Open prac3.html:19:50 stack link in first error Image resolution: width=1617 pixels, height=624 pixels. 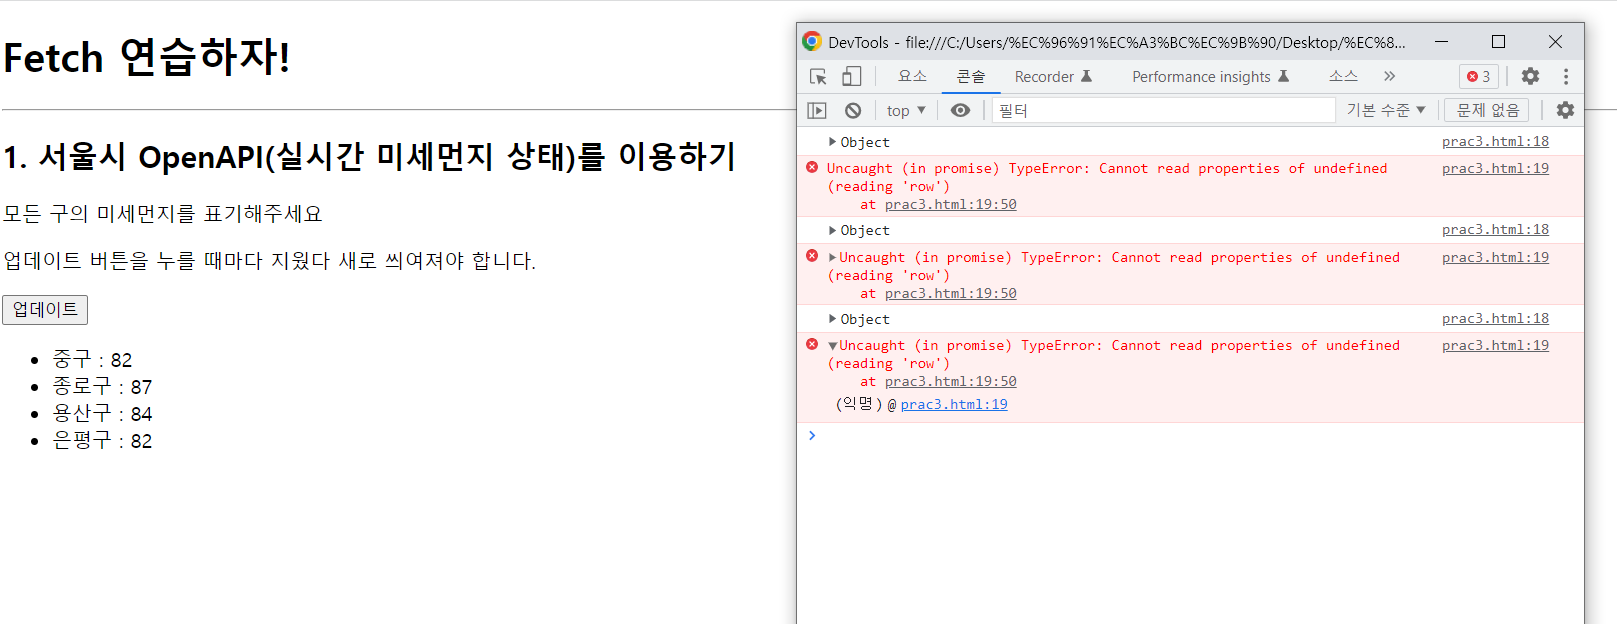click(950, 204)
